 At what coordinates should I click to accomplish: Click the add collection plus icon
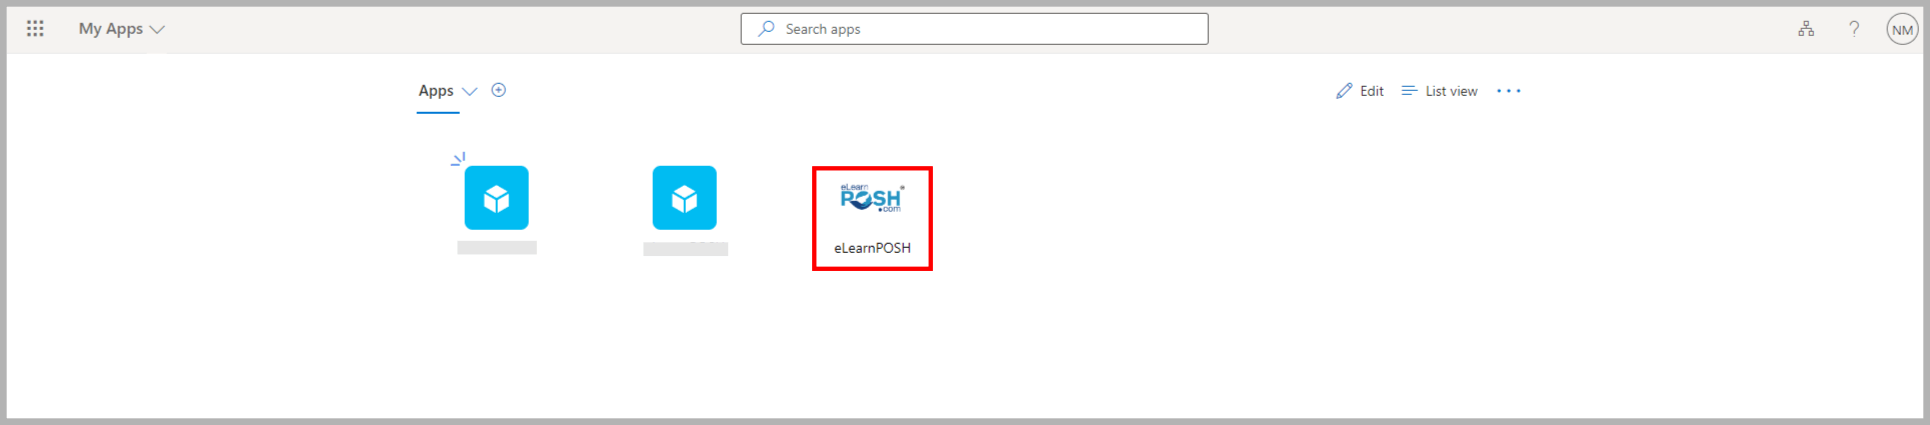point(499,90)
